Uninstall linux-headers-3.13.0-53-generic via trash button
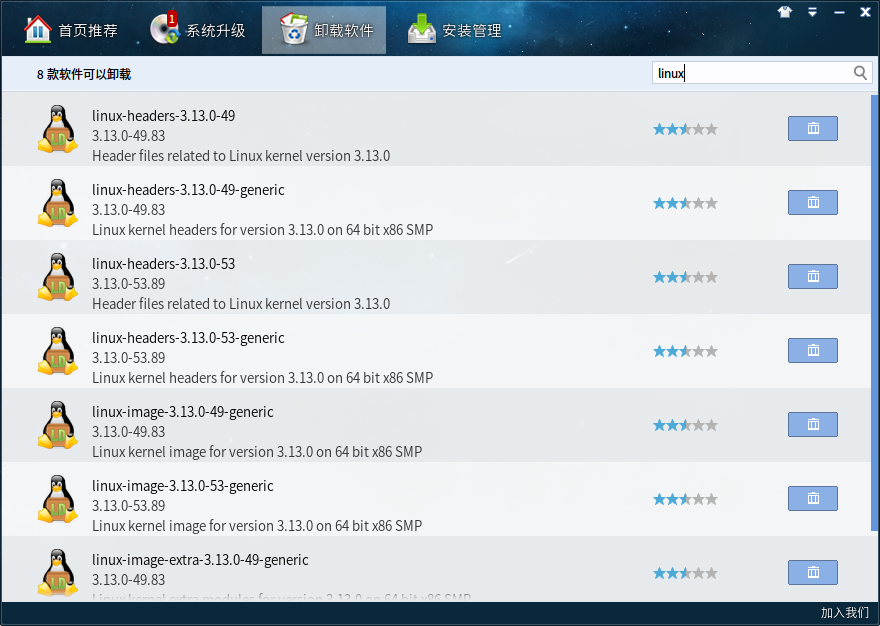The height and width of the screenshot is (626, 880). pyautogui.click(x=813, y=350)
